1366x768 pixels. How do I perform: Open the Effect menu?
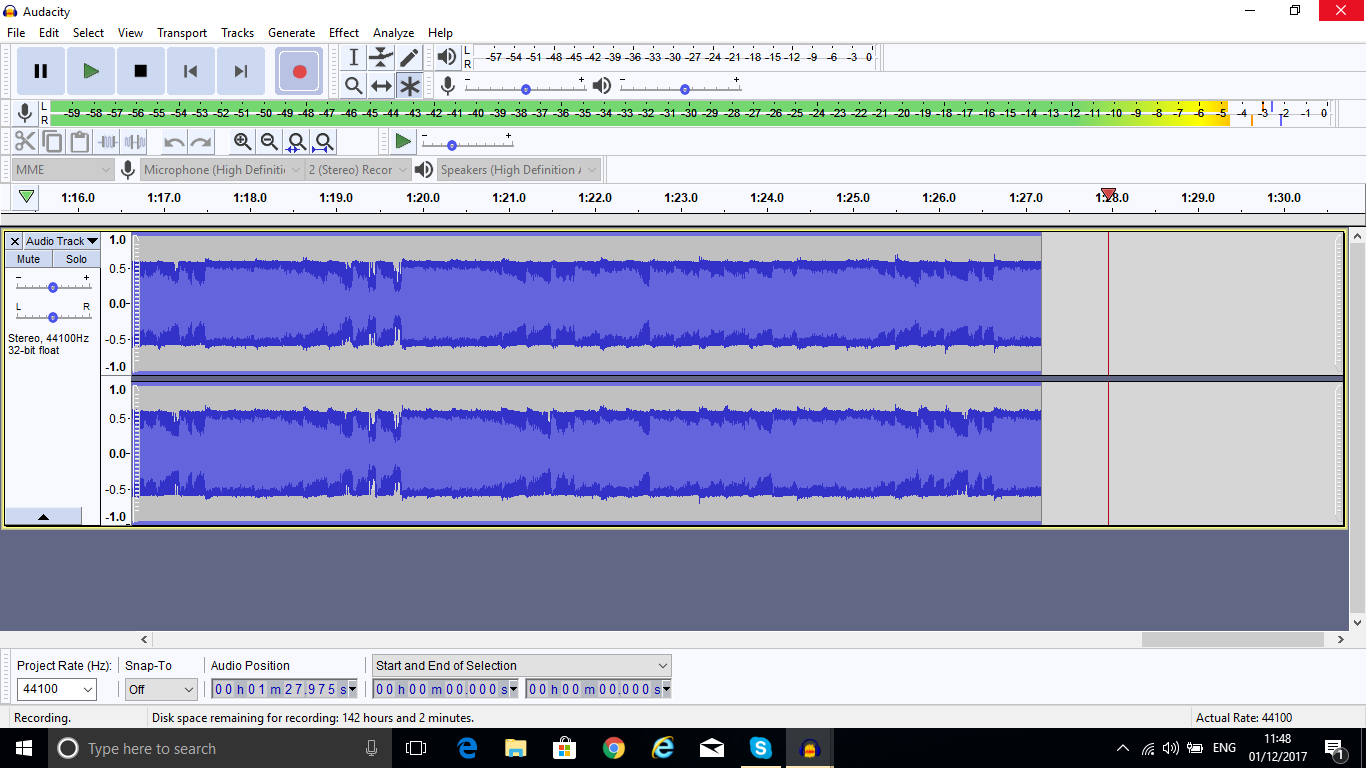pyautogui.click(x=343, y=32)
